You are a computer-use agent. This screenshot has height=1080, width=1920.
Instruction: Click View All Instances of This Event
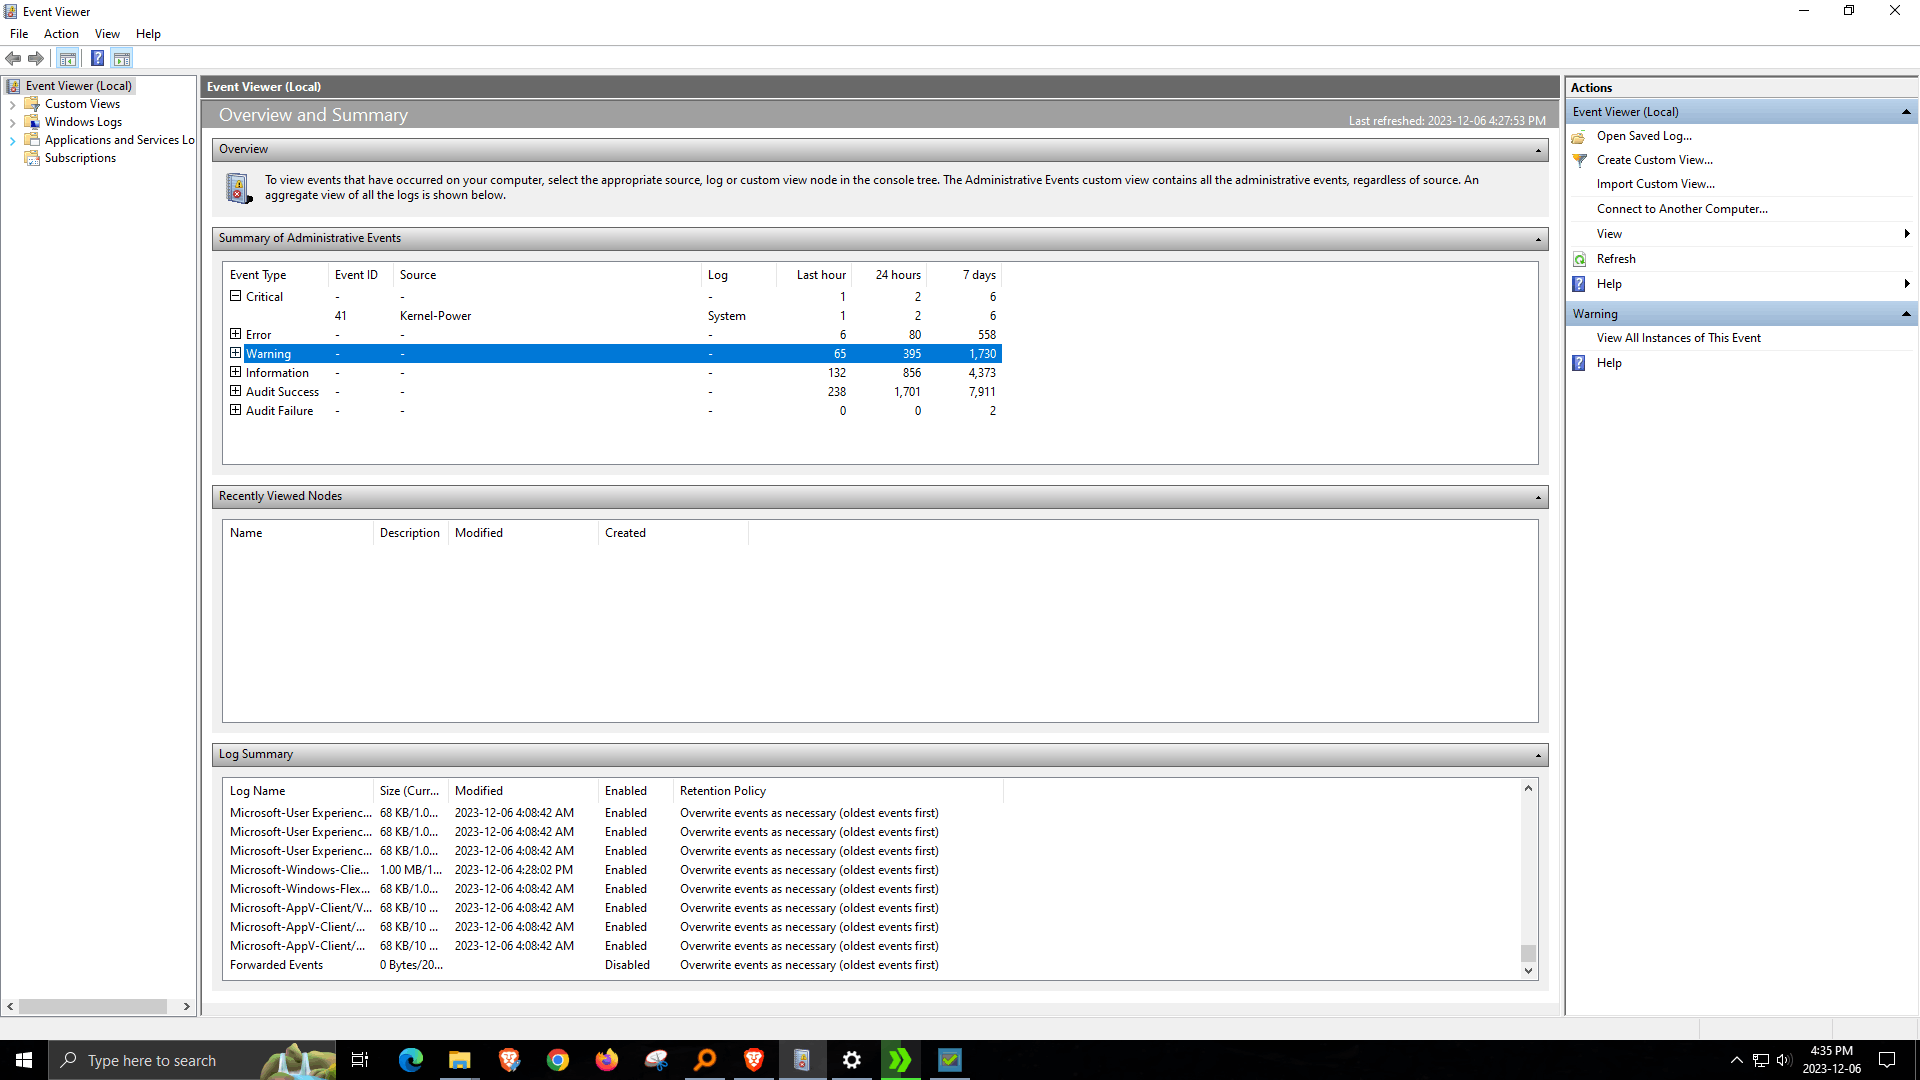click(x=1678, y=338)
